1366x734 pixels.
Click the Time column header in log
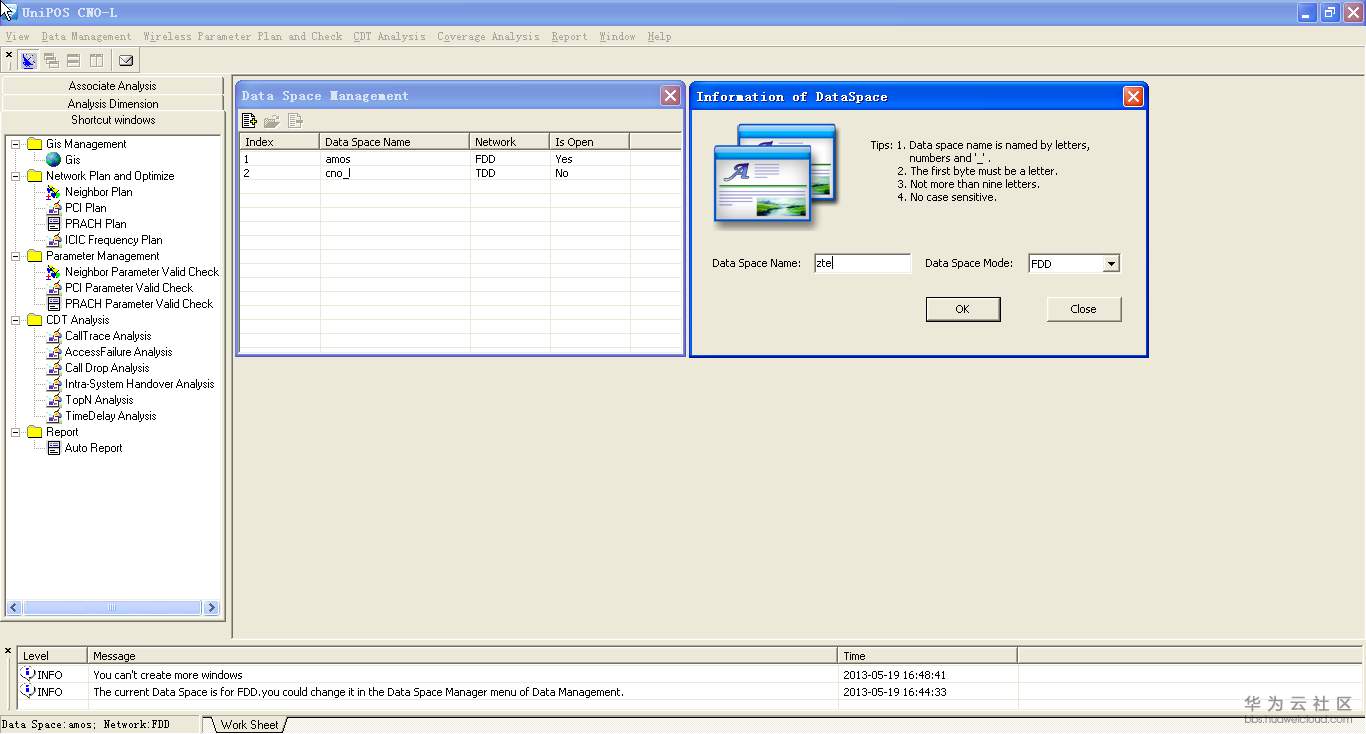(927, 656)
